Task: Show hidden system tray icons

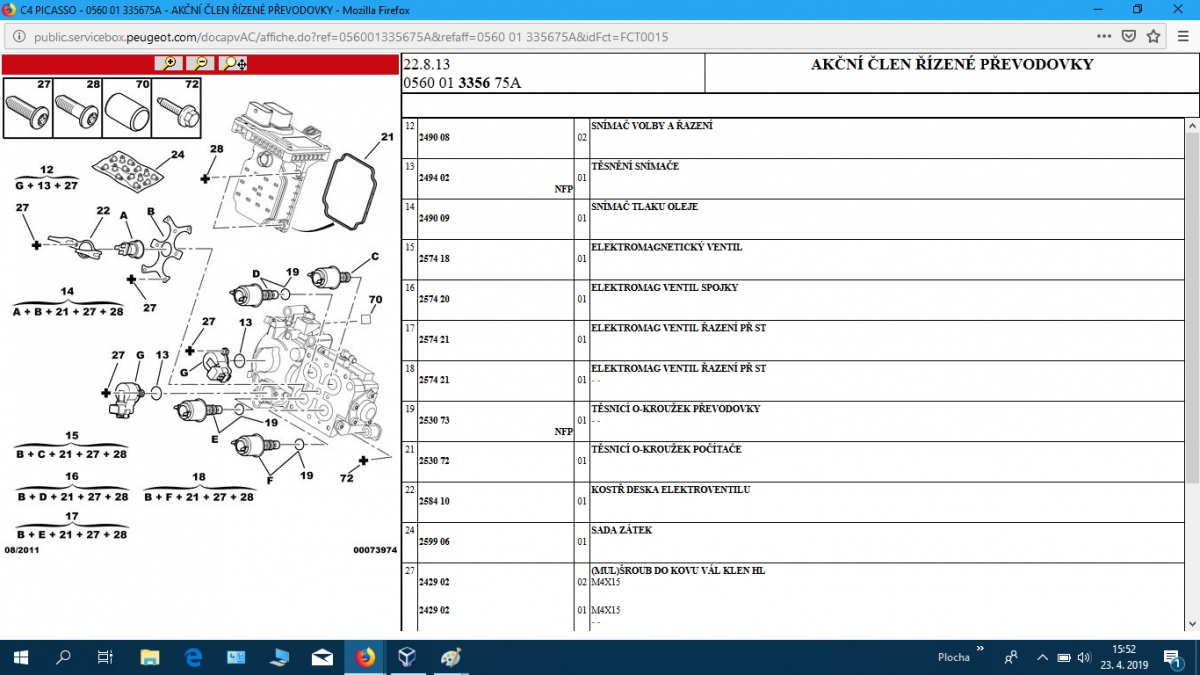Action: [1042, 657]
